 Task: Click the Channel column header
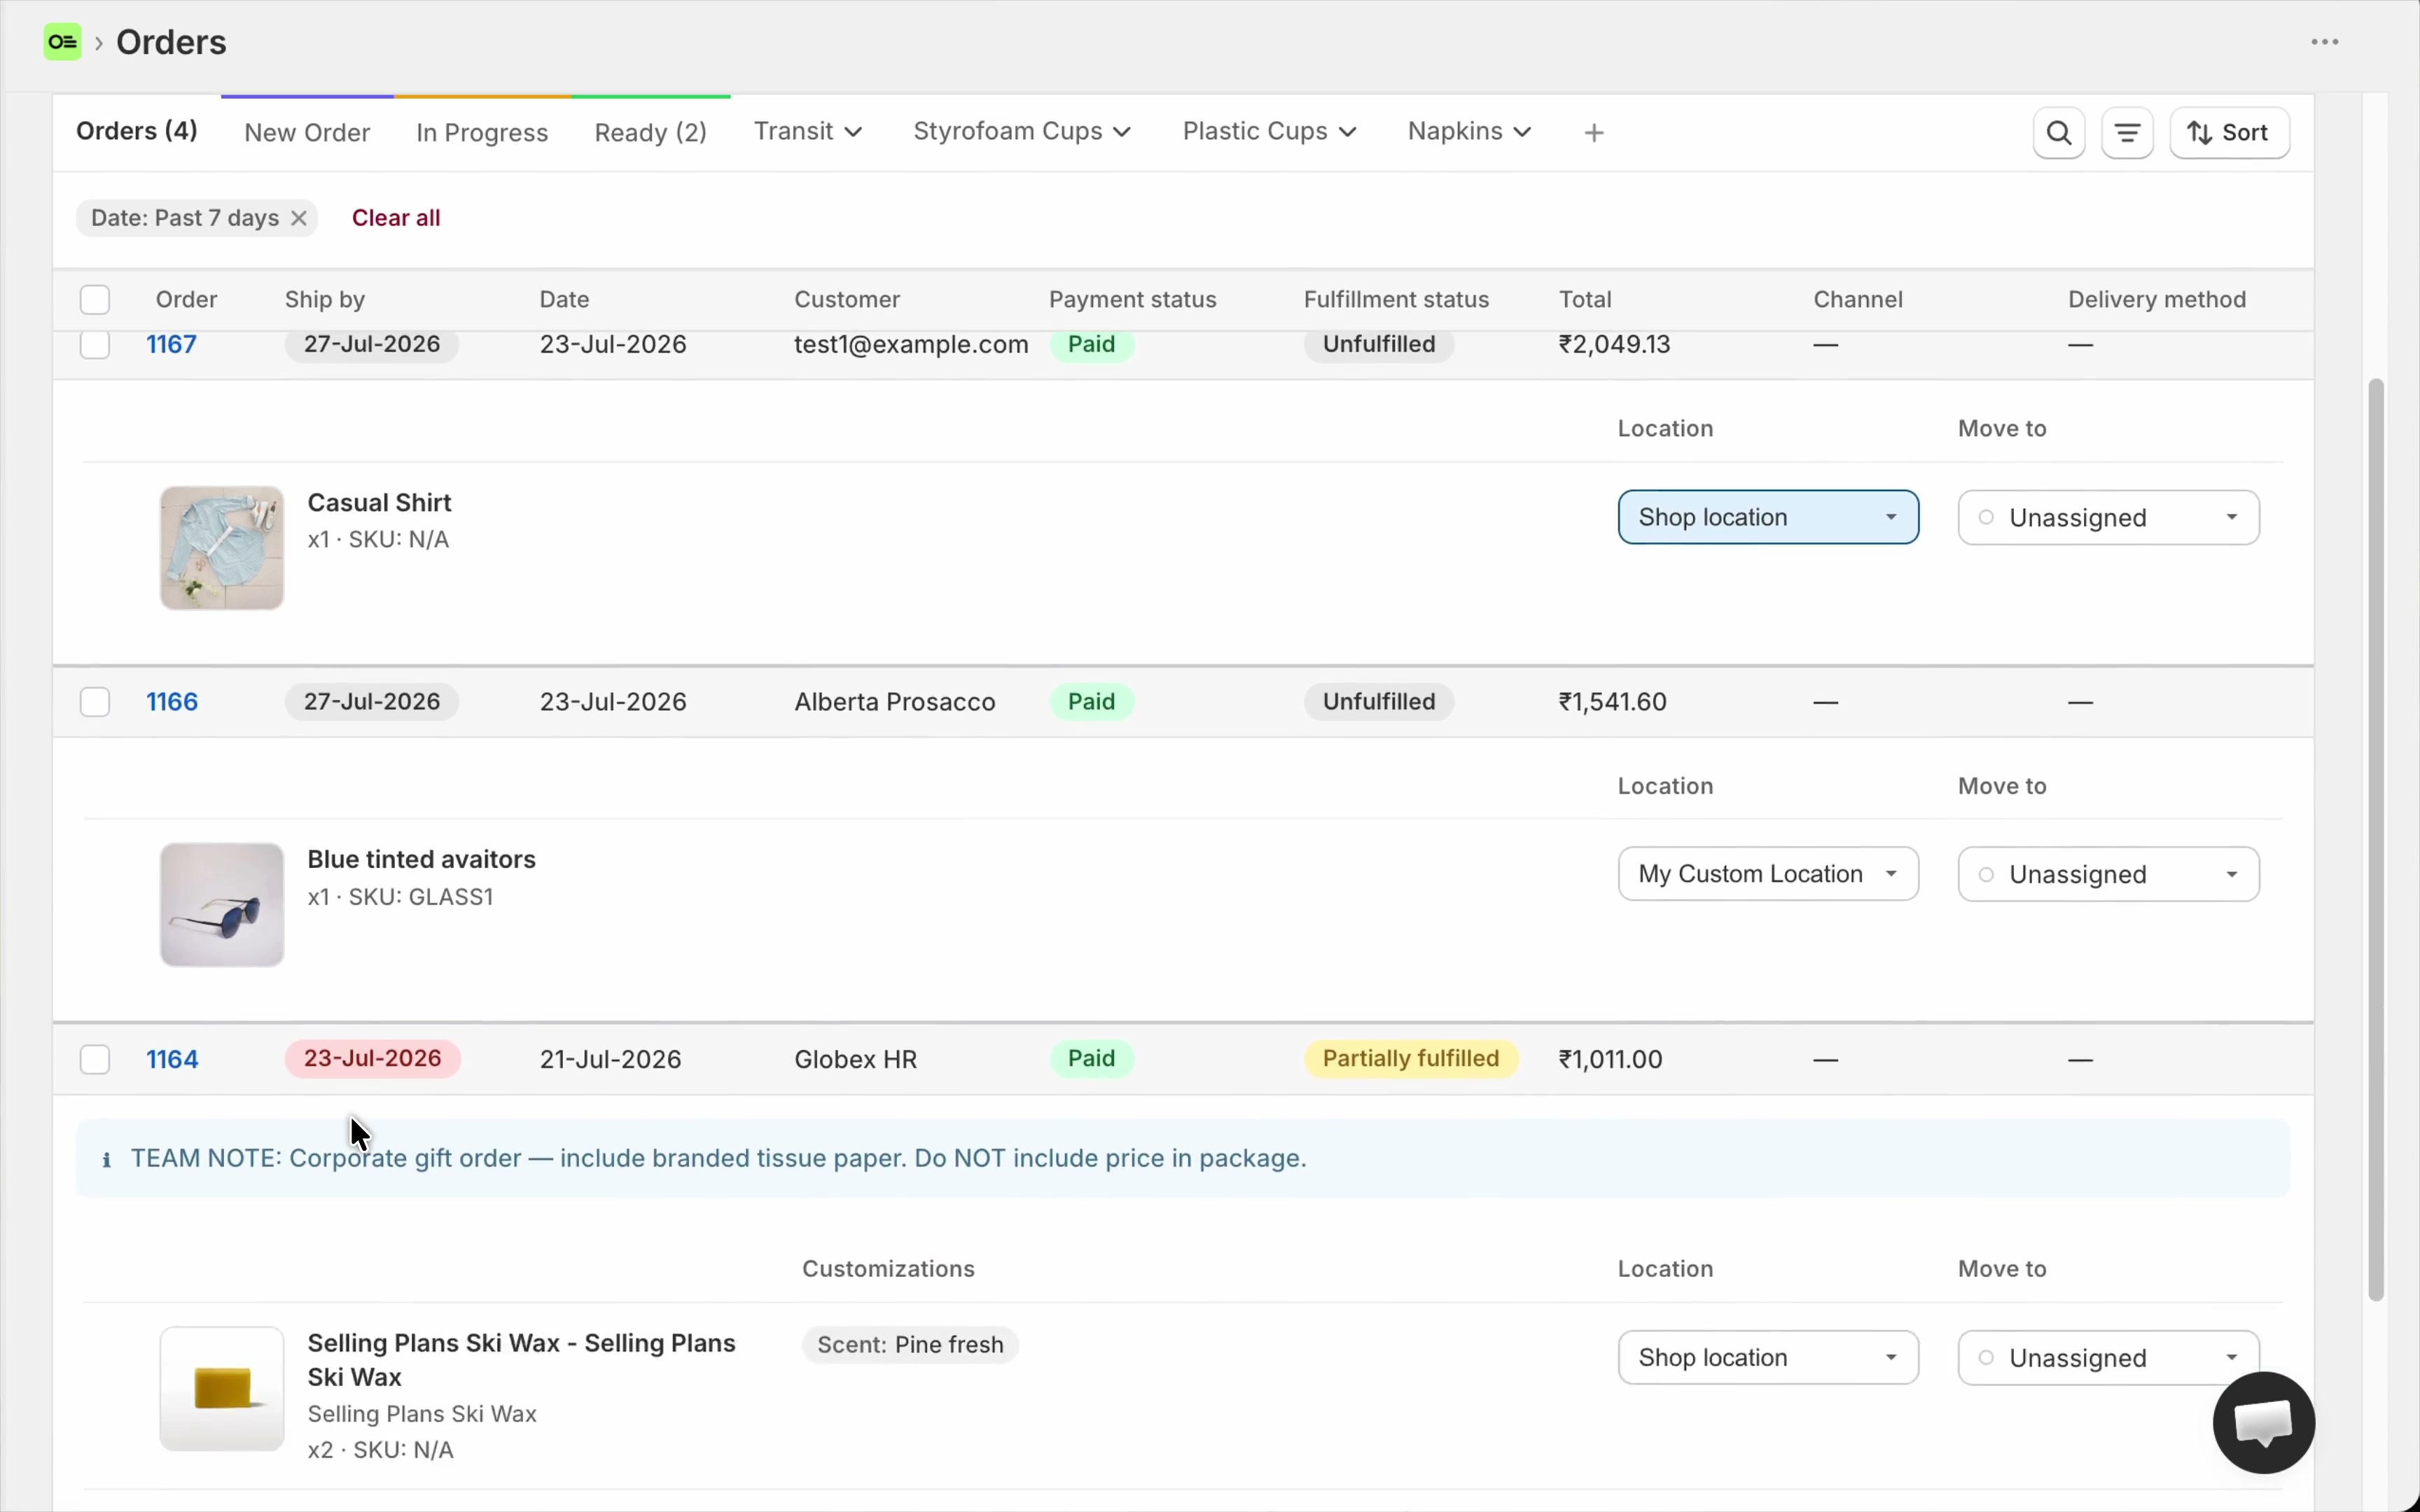(x=1858, y=300)
